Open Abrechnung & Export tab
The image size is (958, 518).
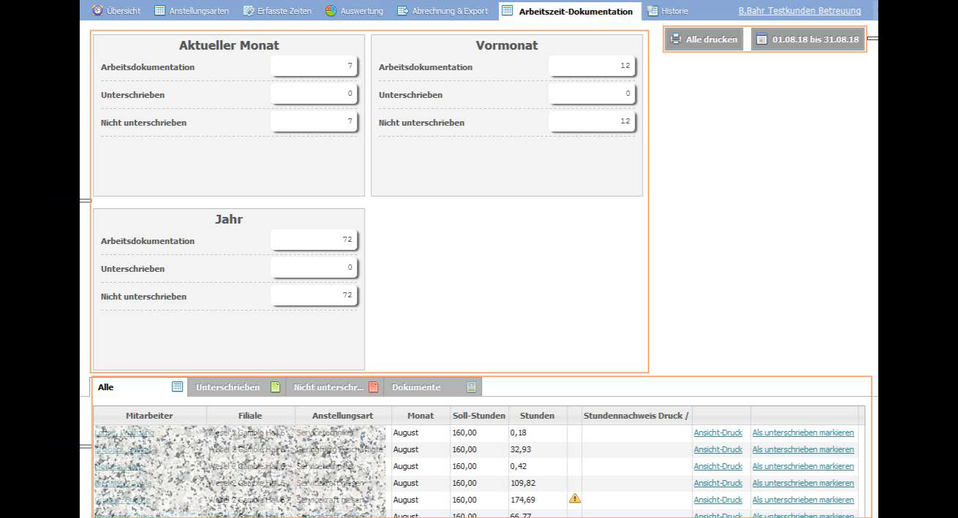pyautogui.click(x=443, y=10)
